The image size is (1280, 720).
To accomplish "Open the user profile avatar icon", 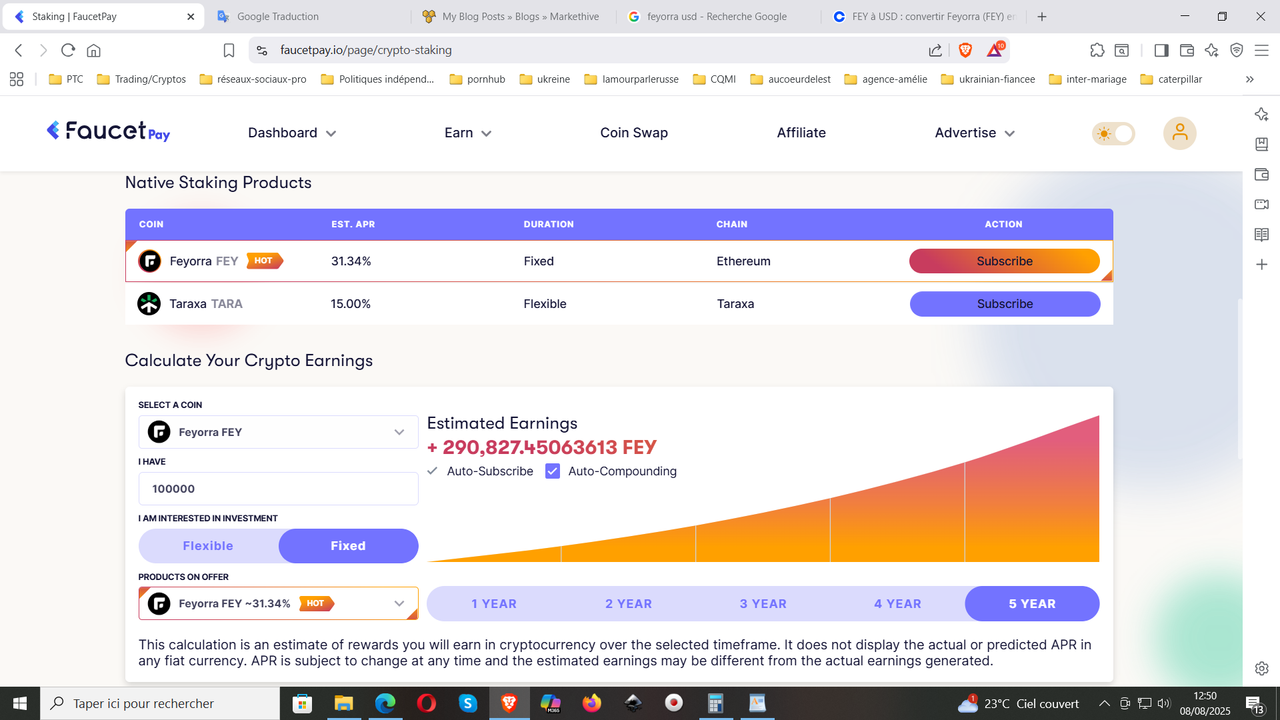I will point(1180,133).
